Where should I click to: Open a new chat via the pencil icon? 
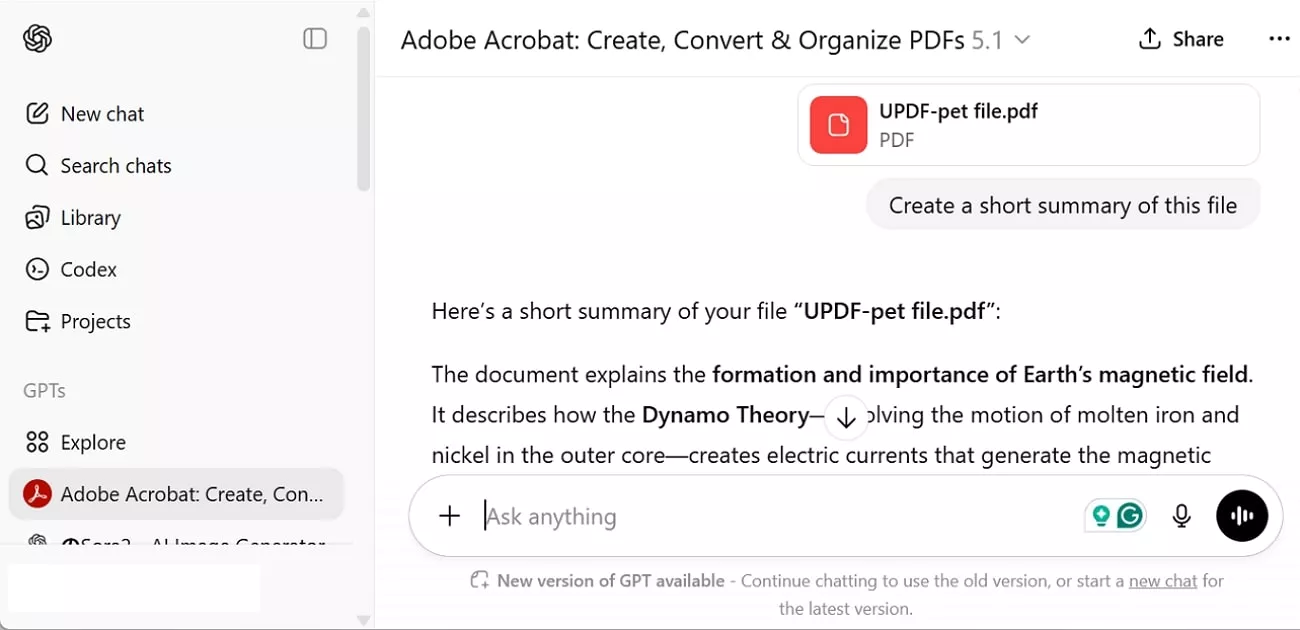(x=38, y=113)
